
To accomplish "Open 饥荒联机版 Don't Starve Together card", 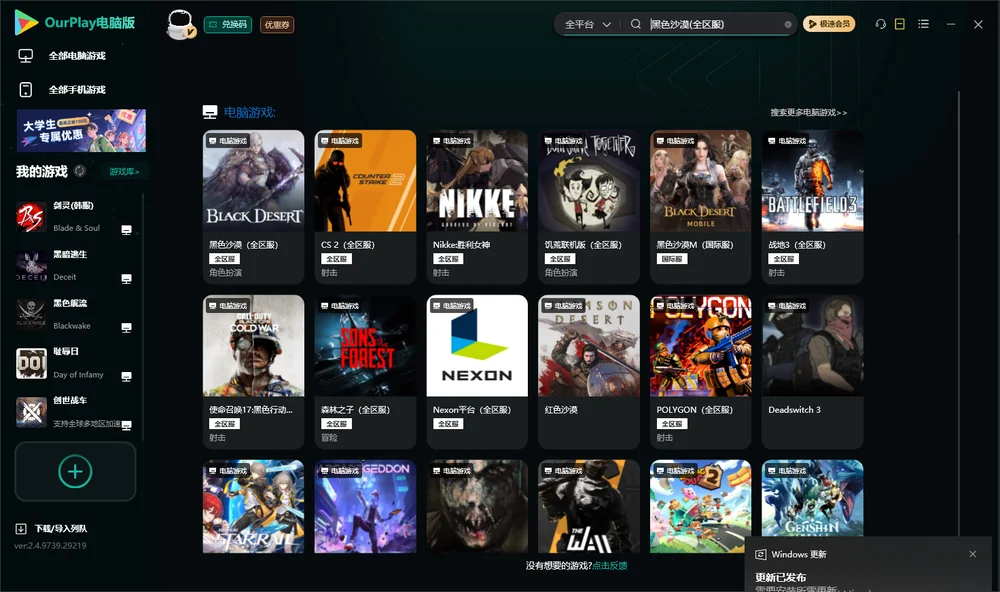I will 589,207.
